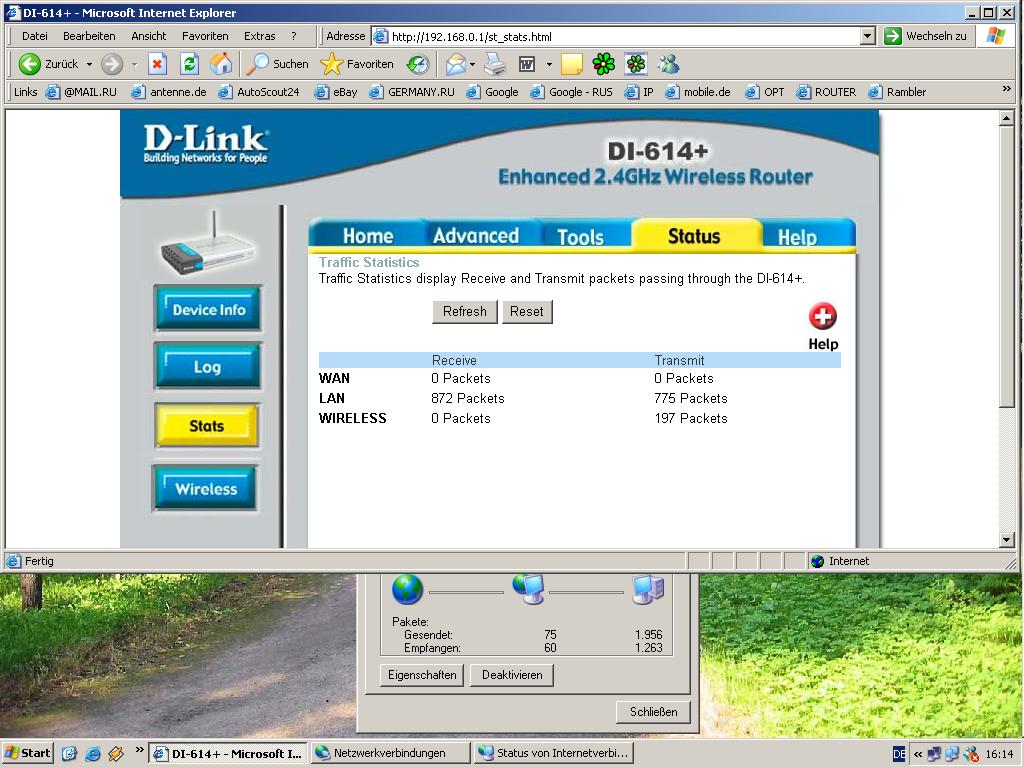
Task: Open the antenne.de link bookmark
Action: tap(169, 92)
